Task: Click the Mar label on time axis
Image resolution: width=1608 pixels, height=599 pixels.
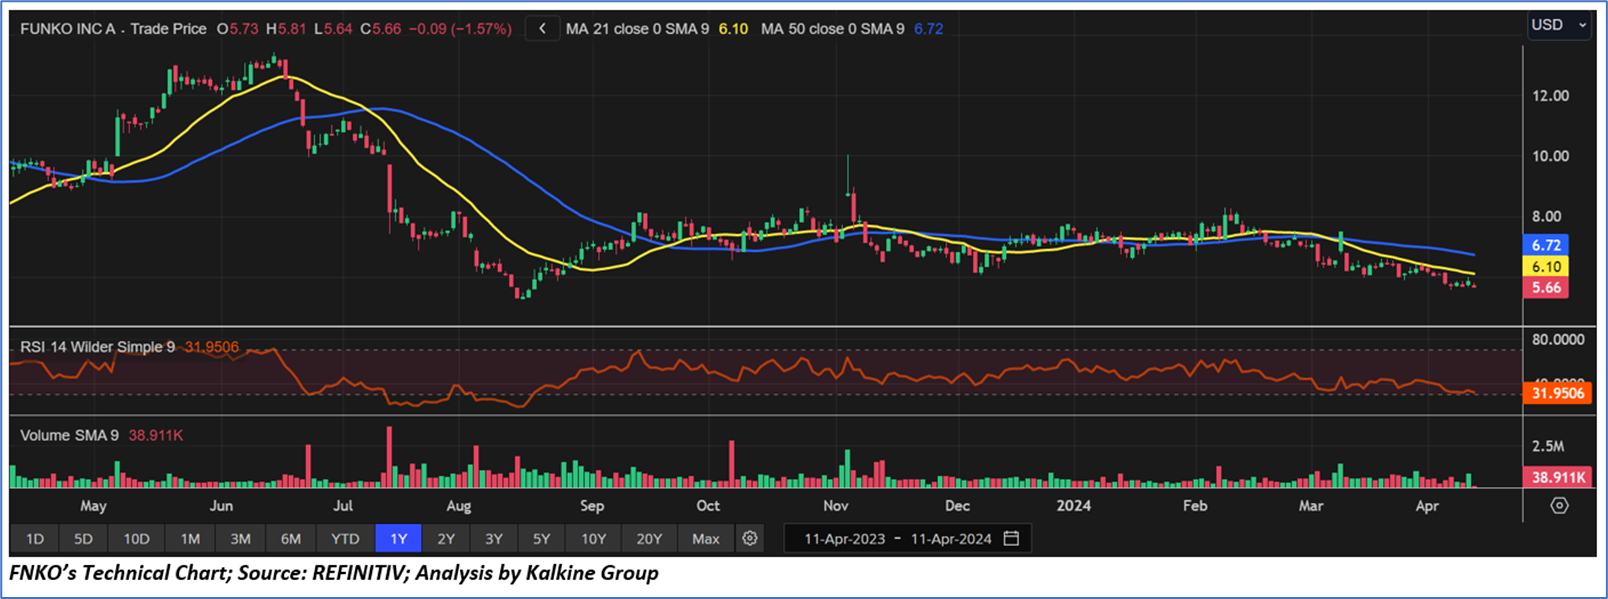Action: [1311, 506]
